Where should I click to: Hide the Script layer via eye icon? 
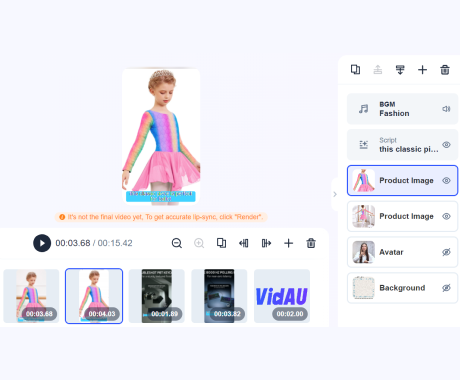pos(446,145)
